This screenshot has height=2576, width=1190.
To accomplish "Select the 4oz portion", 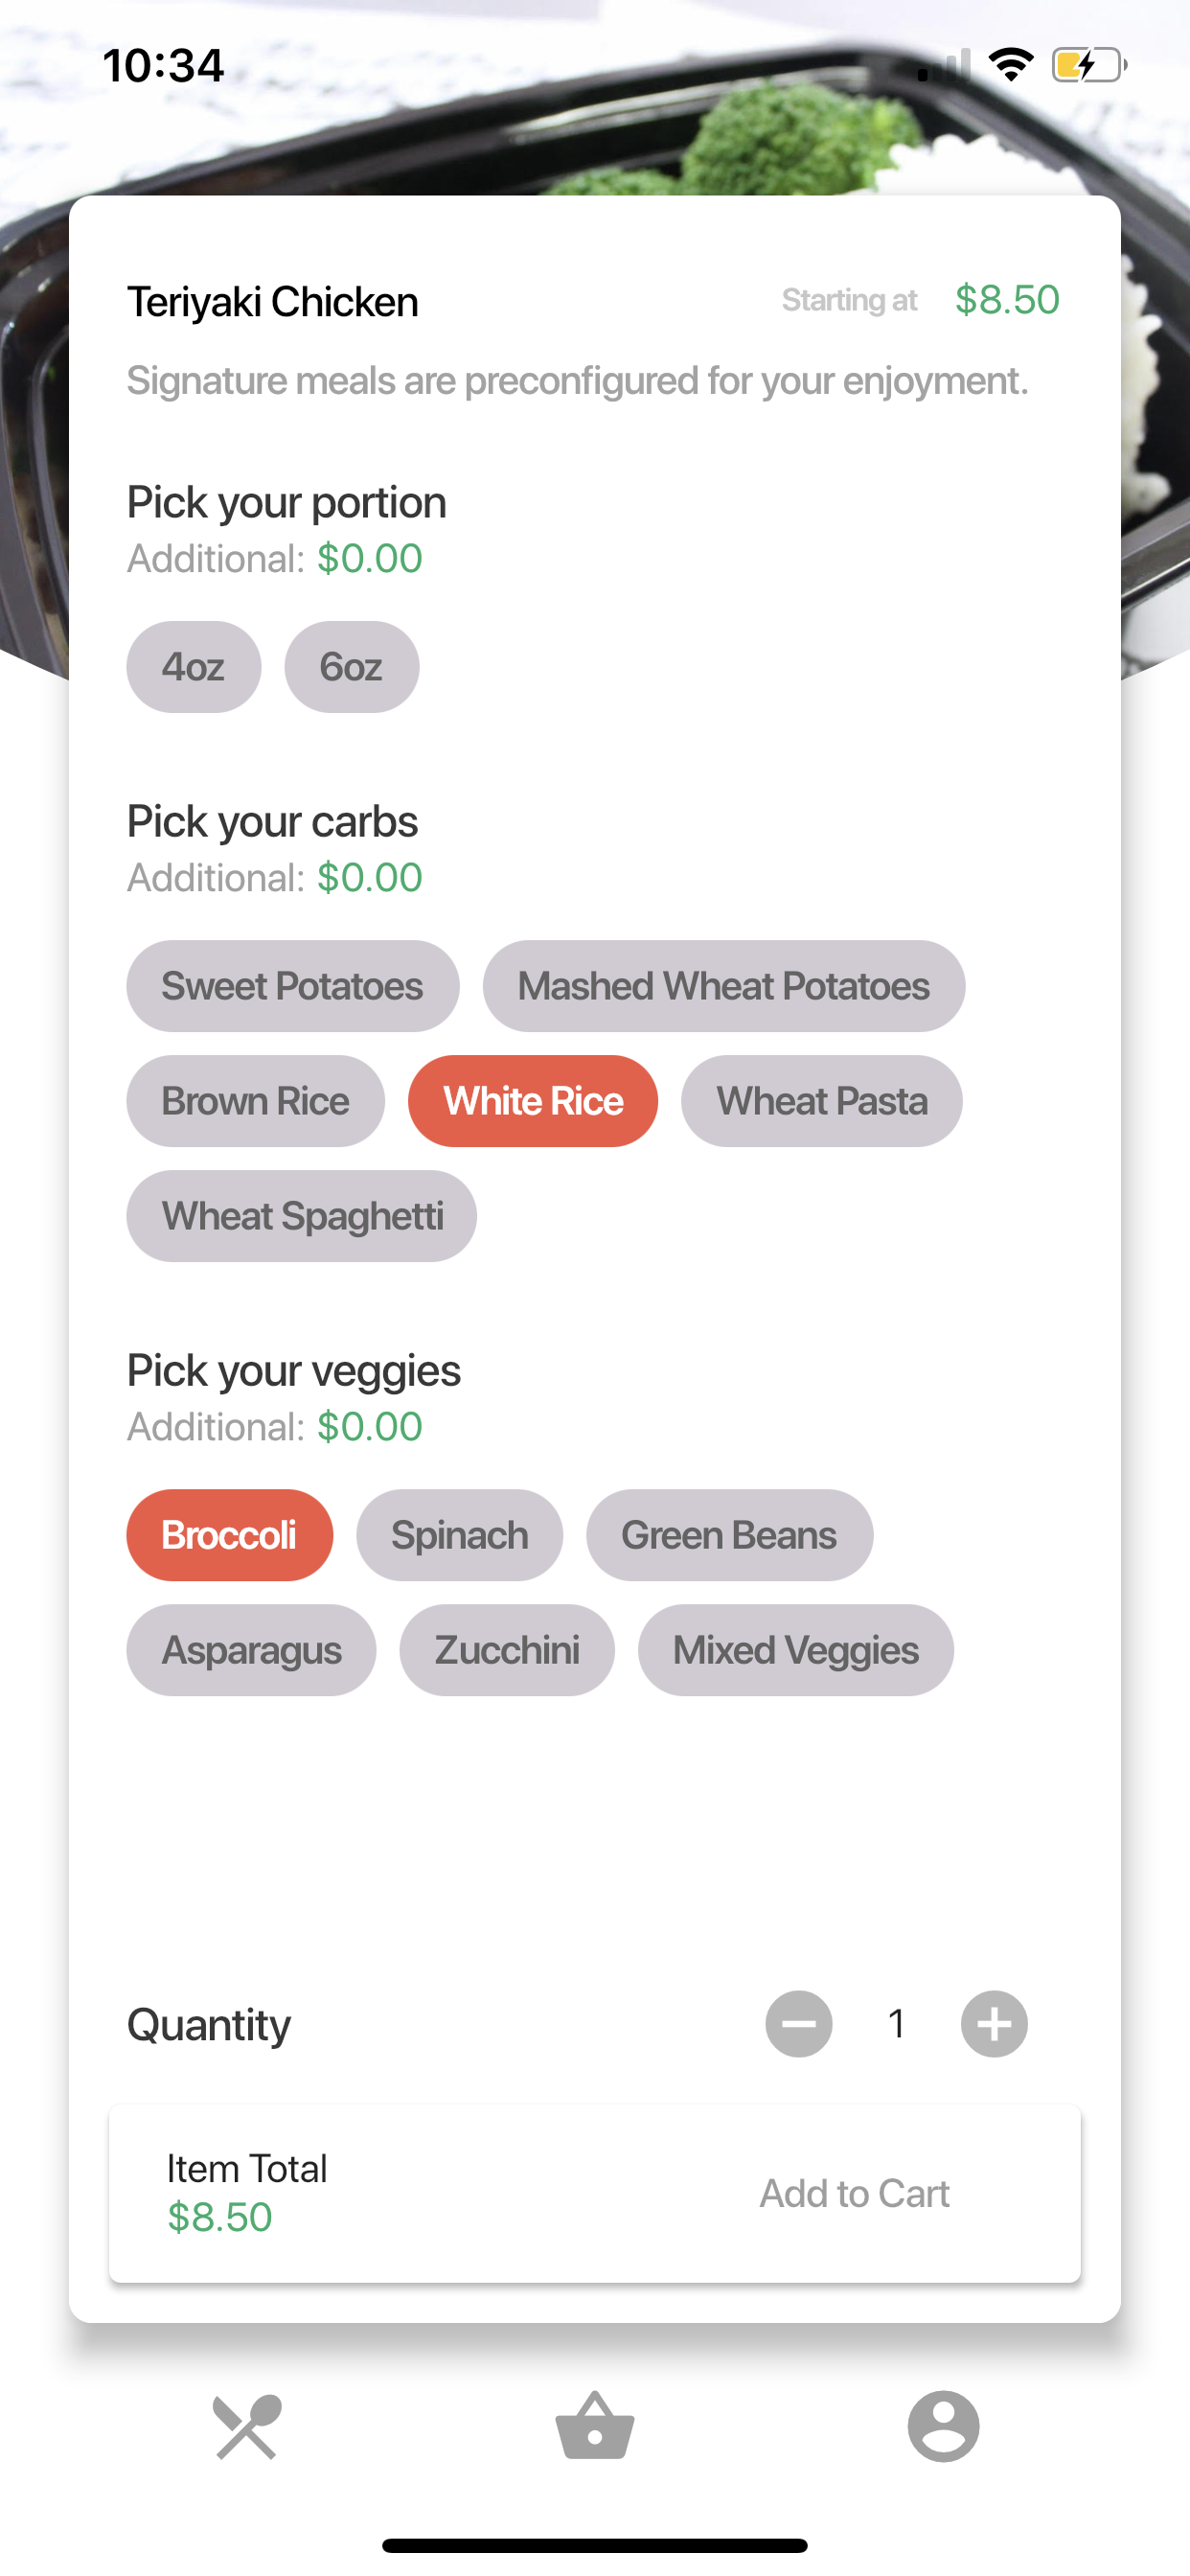I will click(x=193, y=667).
